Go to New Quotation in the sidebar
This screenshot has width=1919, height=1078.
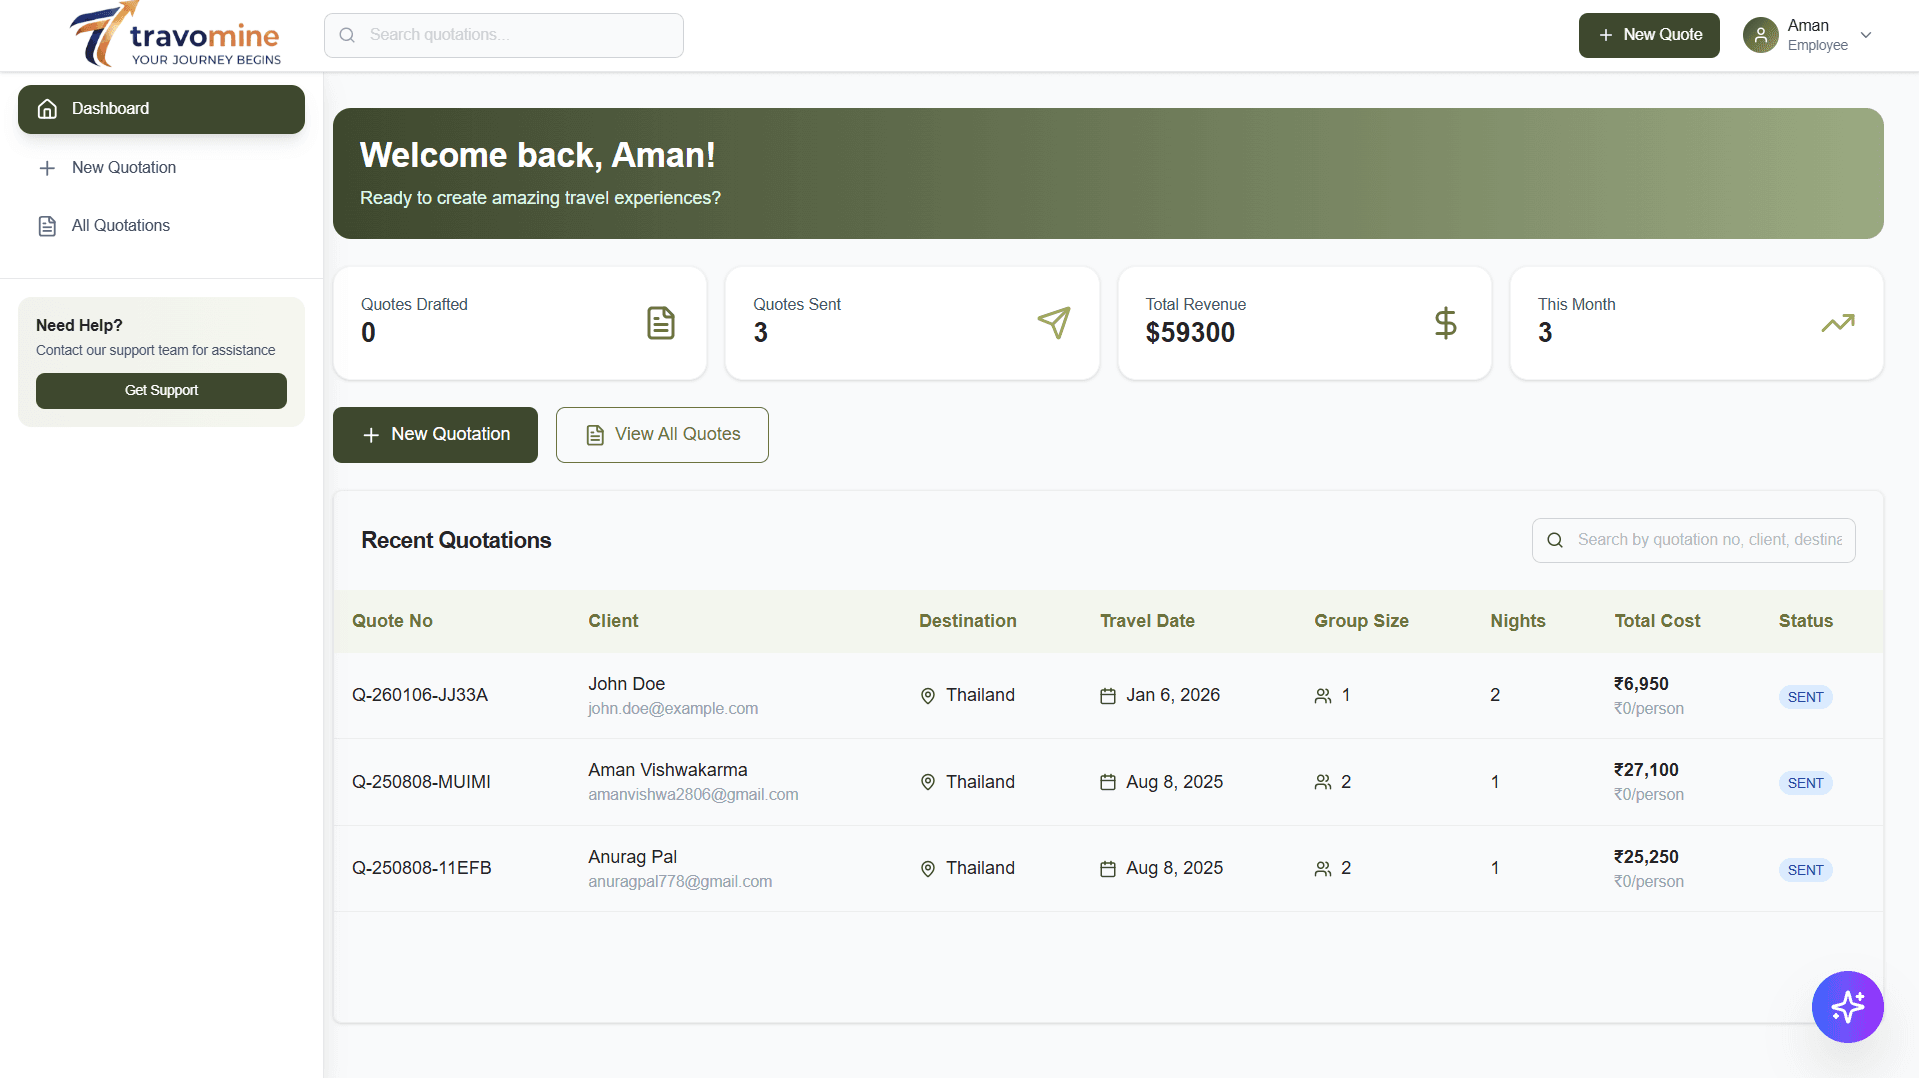pyautogui.click(x=123, y=168)
